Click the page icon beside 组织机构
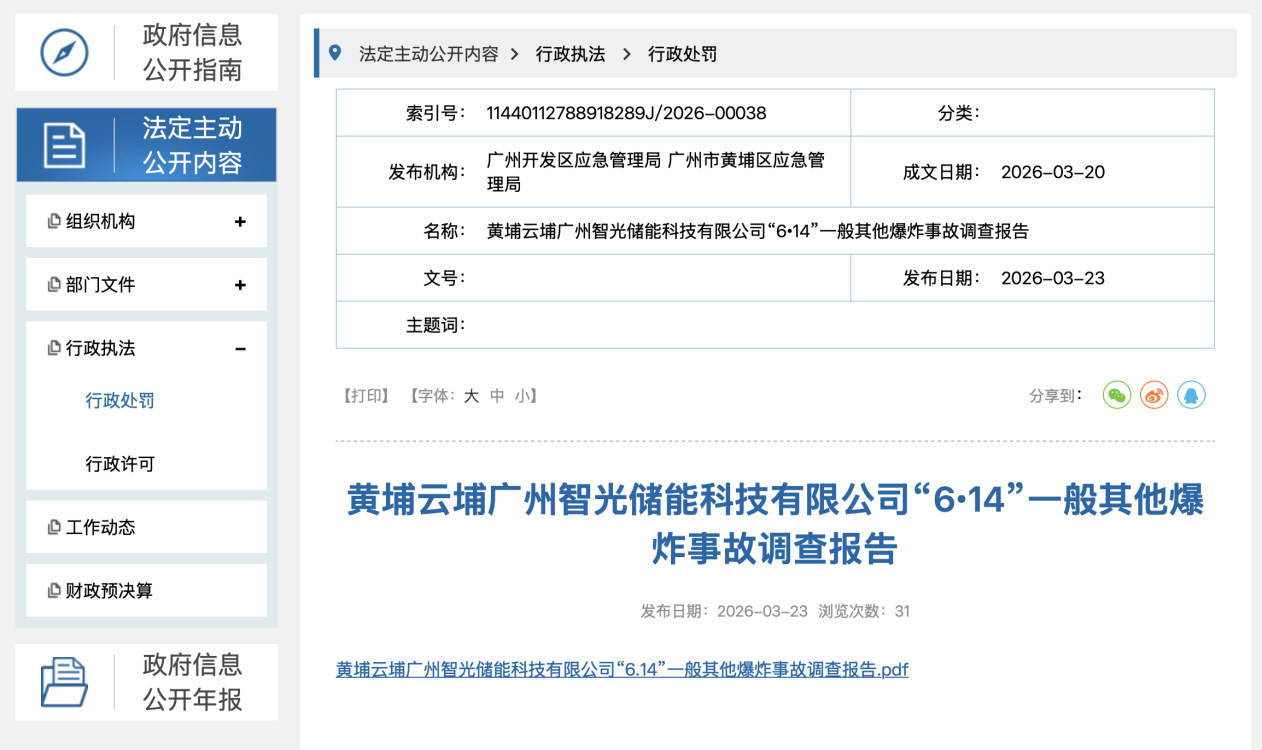This screenshot has width=1262, height=750. click(x=57, y=221)
